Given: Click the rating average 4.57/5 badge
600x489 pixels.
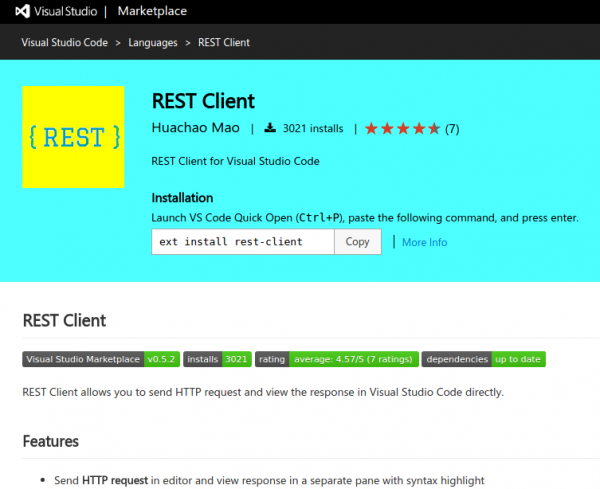Looking at the screenshot, I should pos(337,359).
